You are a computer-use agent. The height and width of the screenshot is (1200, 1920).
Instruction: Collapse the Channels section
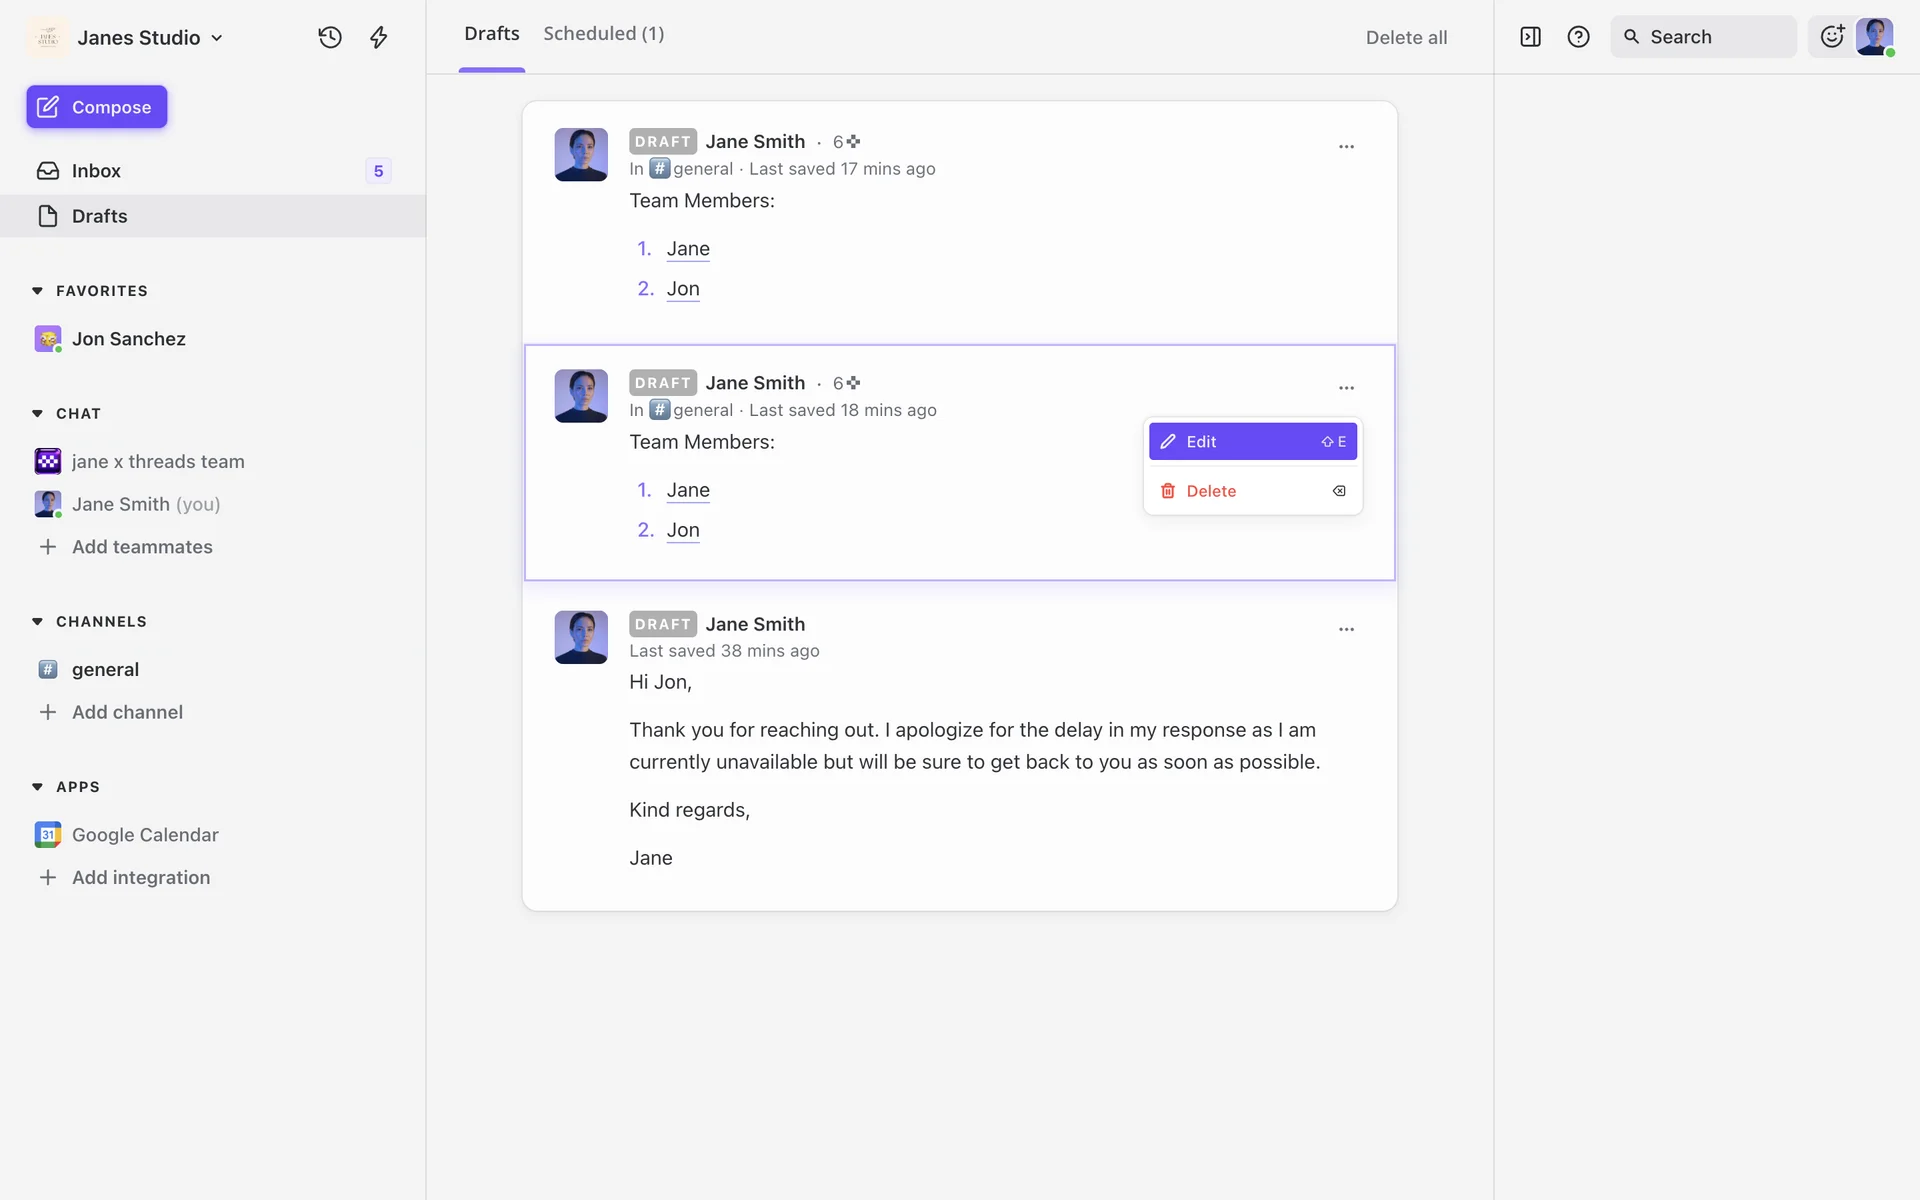(x=38, y=622)
